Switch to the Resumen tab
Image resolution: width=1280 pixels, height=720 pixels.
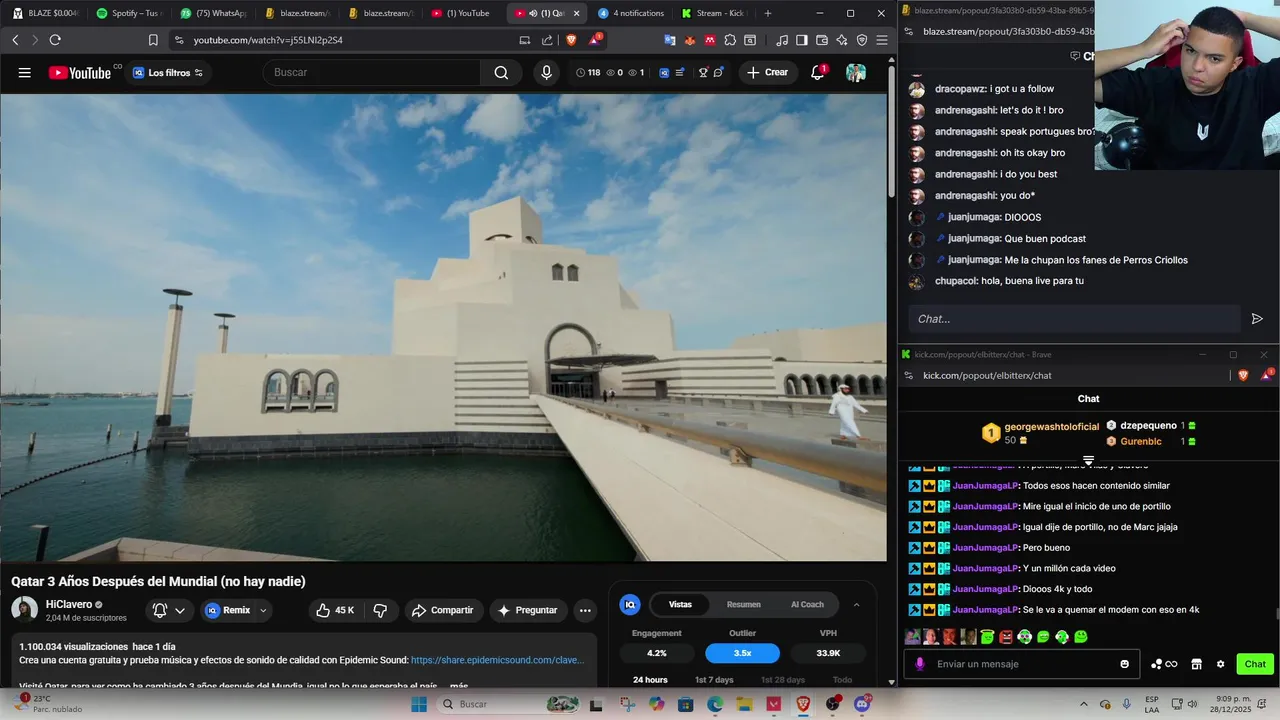tap(744, 604)
